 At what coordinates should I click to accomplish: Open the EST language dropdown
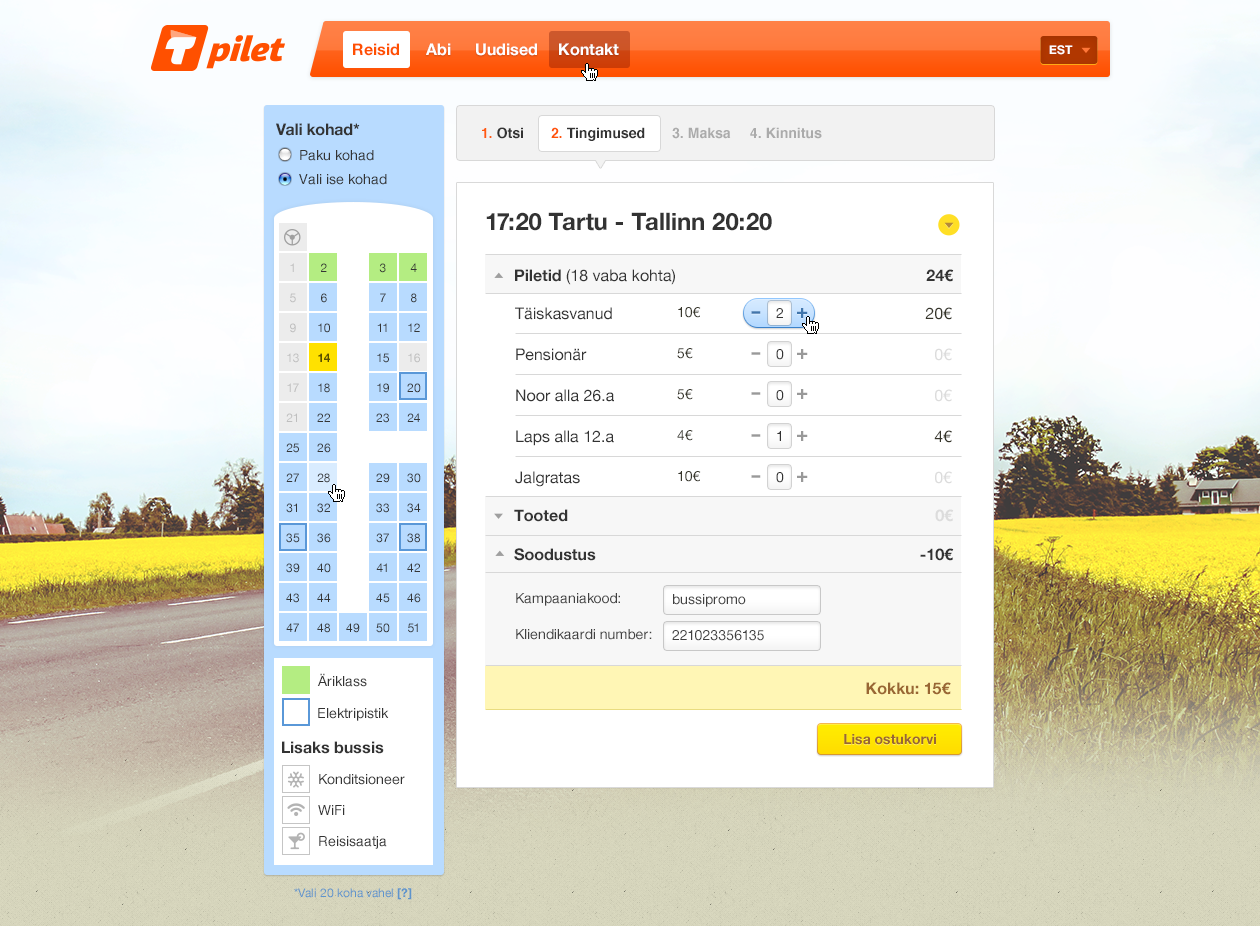click(1068, 50)
